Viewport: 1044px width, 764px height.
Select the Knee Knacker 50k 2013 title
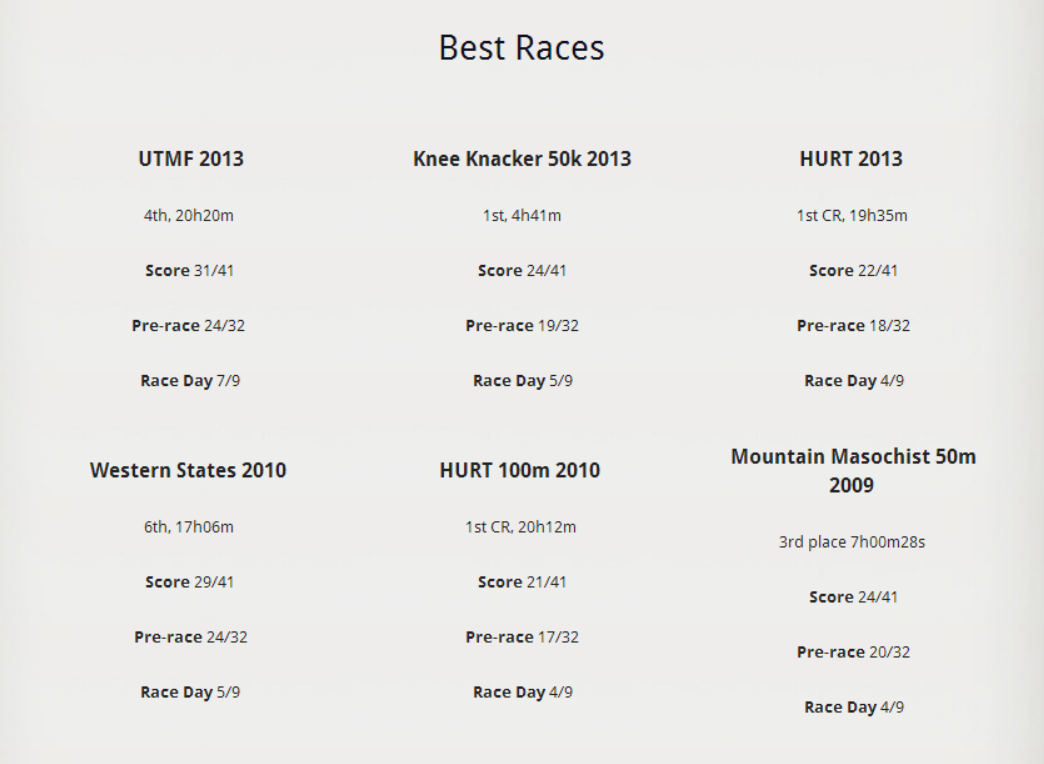pos(521,159)
